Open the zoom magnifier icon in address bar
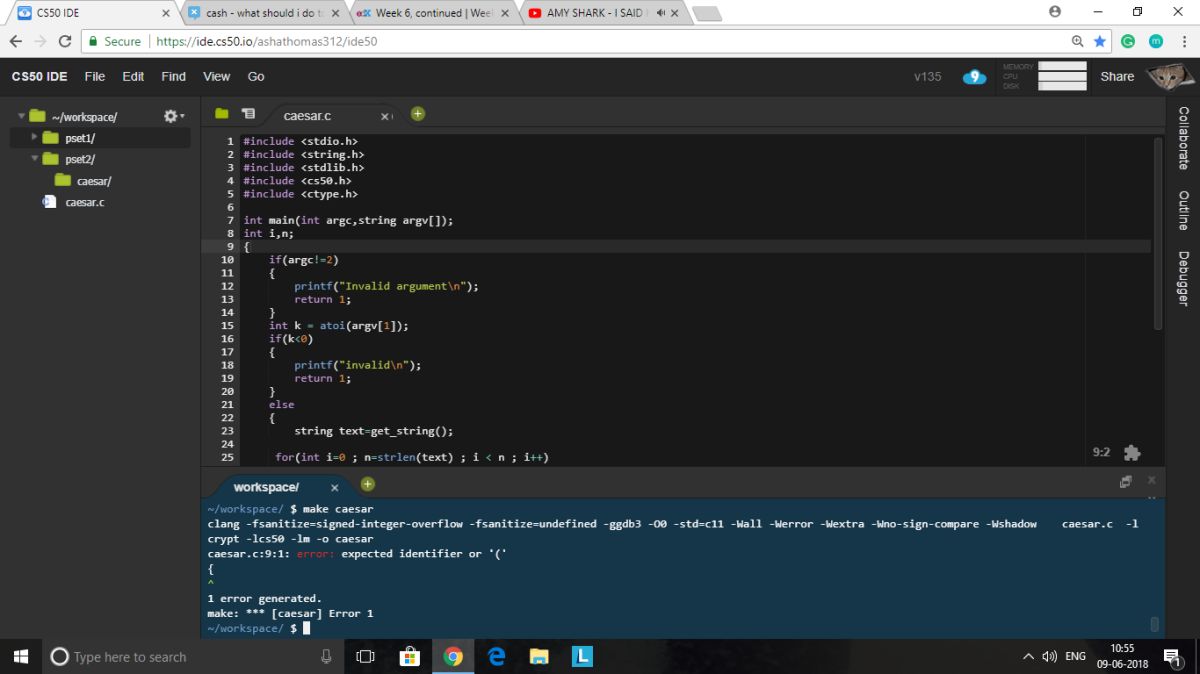1200x674 pixels. pyautogui.click(x=1077, y=41)
